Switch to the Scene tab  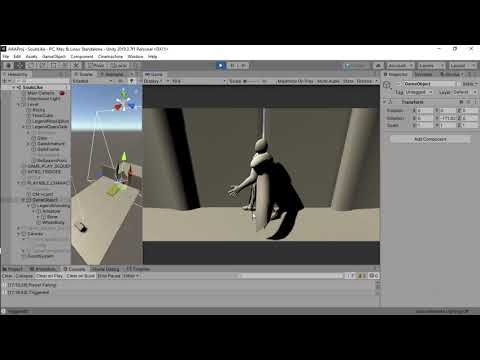[x=83, y=74]
